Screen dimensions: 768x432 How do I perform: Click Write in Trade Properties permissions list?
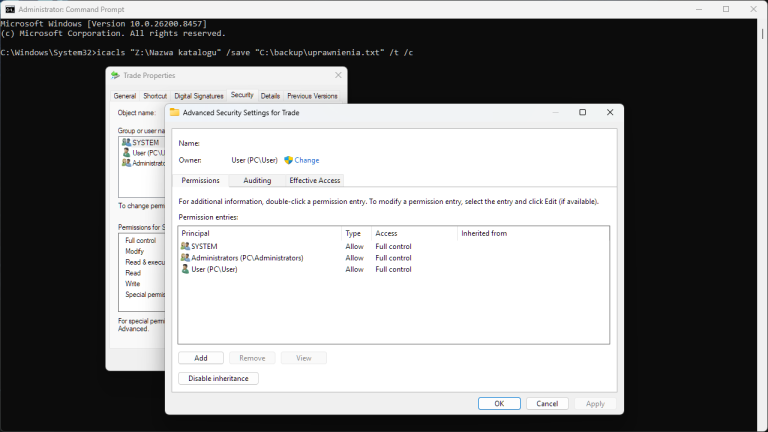[133, 284]
